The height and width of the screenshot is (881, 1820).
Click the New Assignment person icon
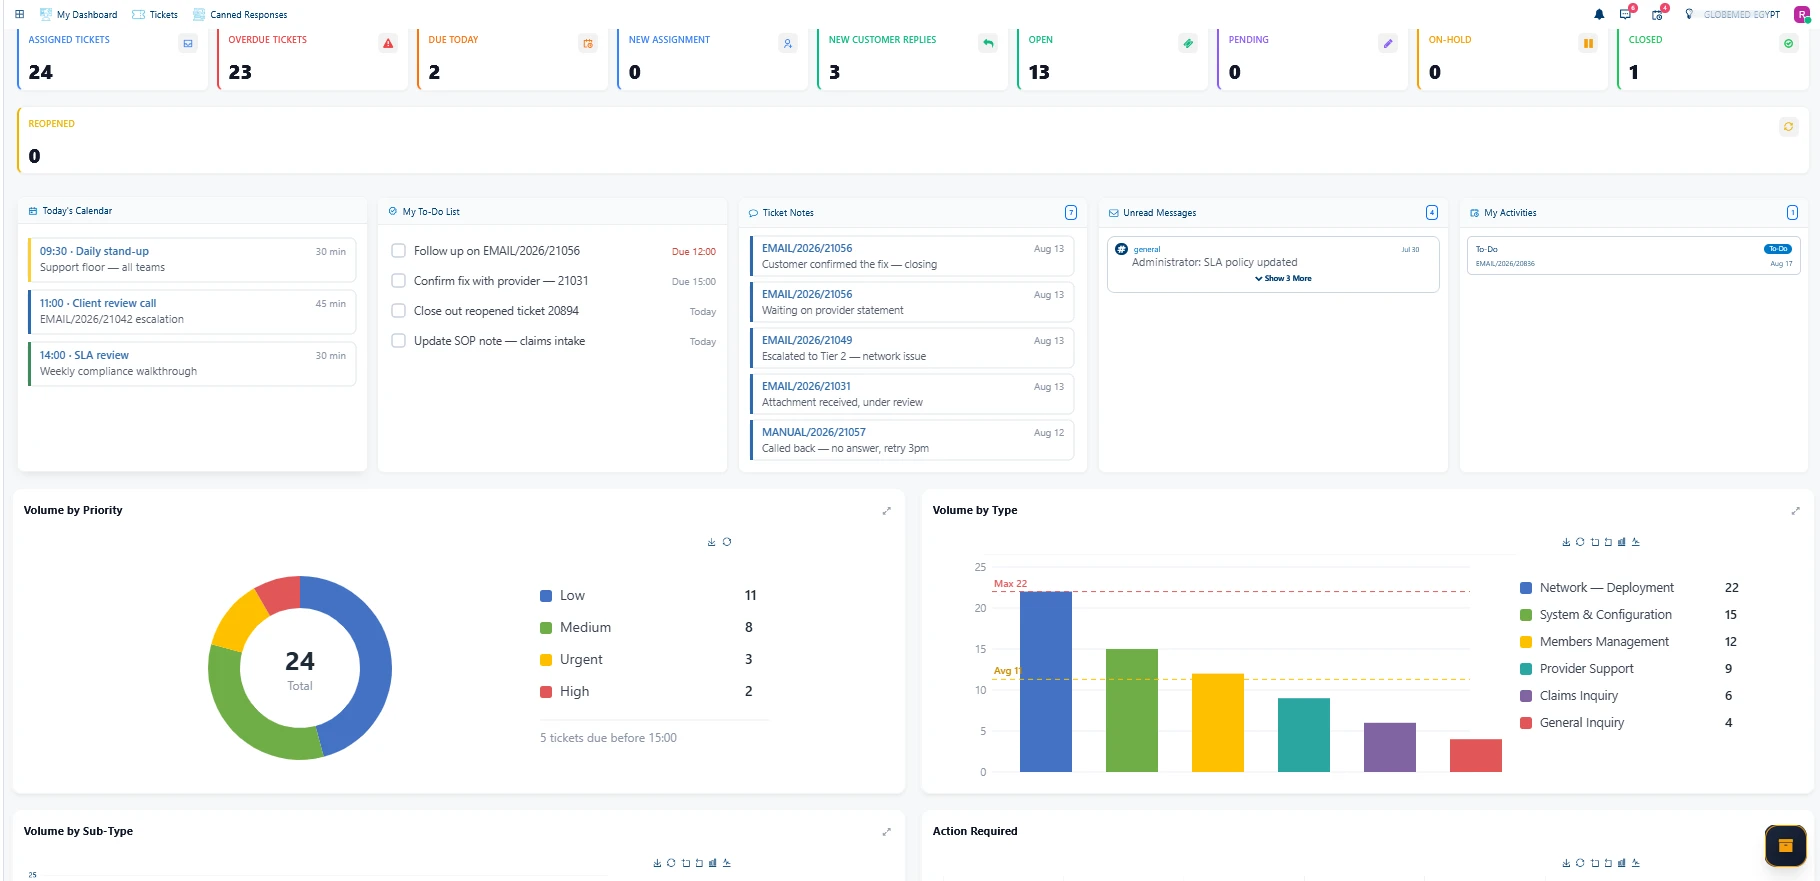click(788, 43)
